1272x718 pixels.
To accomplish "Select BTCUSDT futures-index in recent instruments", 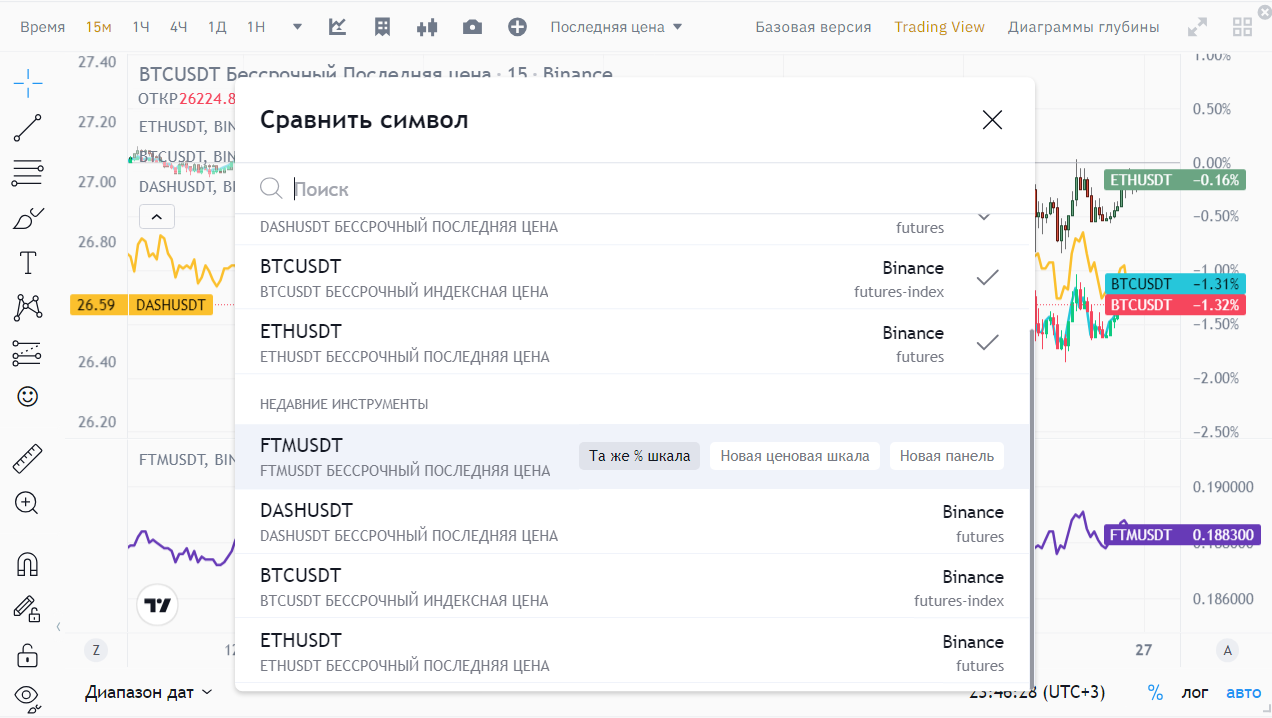I will [632, 587].
